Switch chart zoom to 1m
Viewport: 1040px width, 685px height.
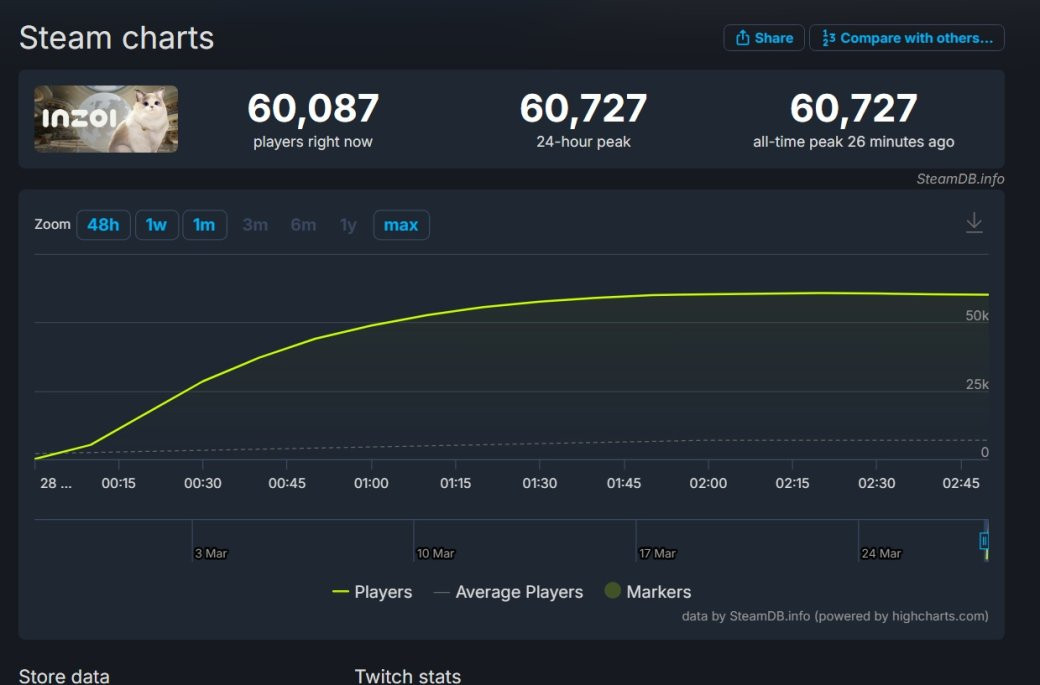tap(204, 225)
